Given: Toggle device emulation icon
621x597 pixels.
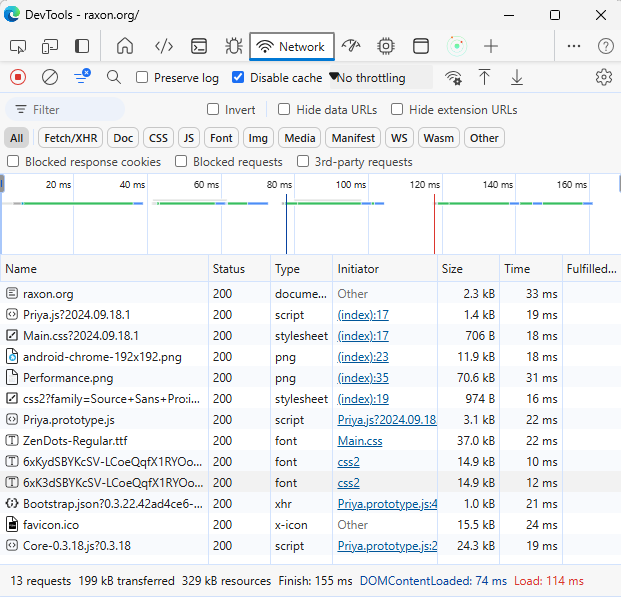Looking at the screenshot, I should 50,46.
